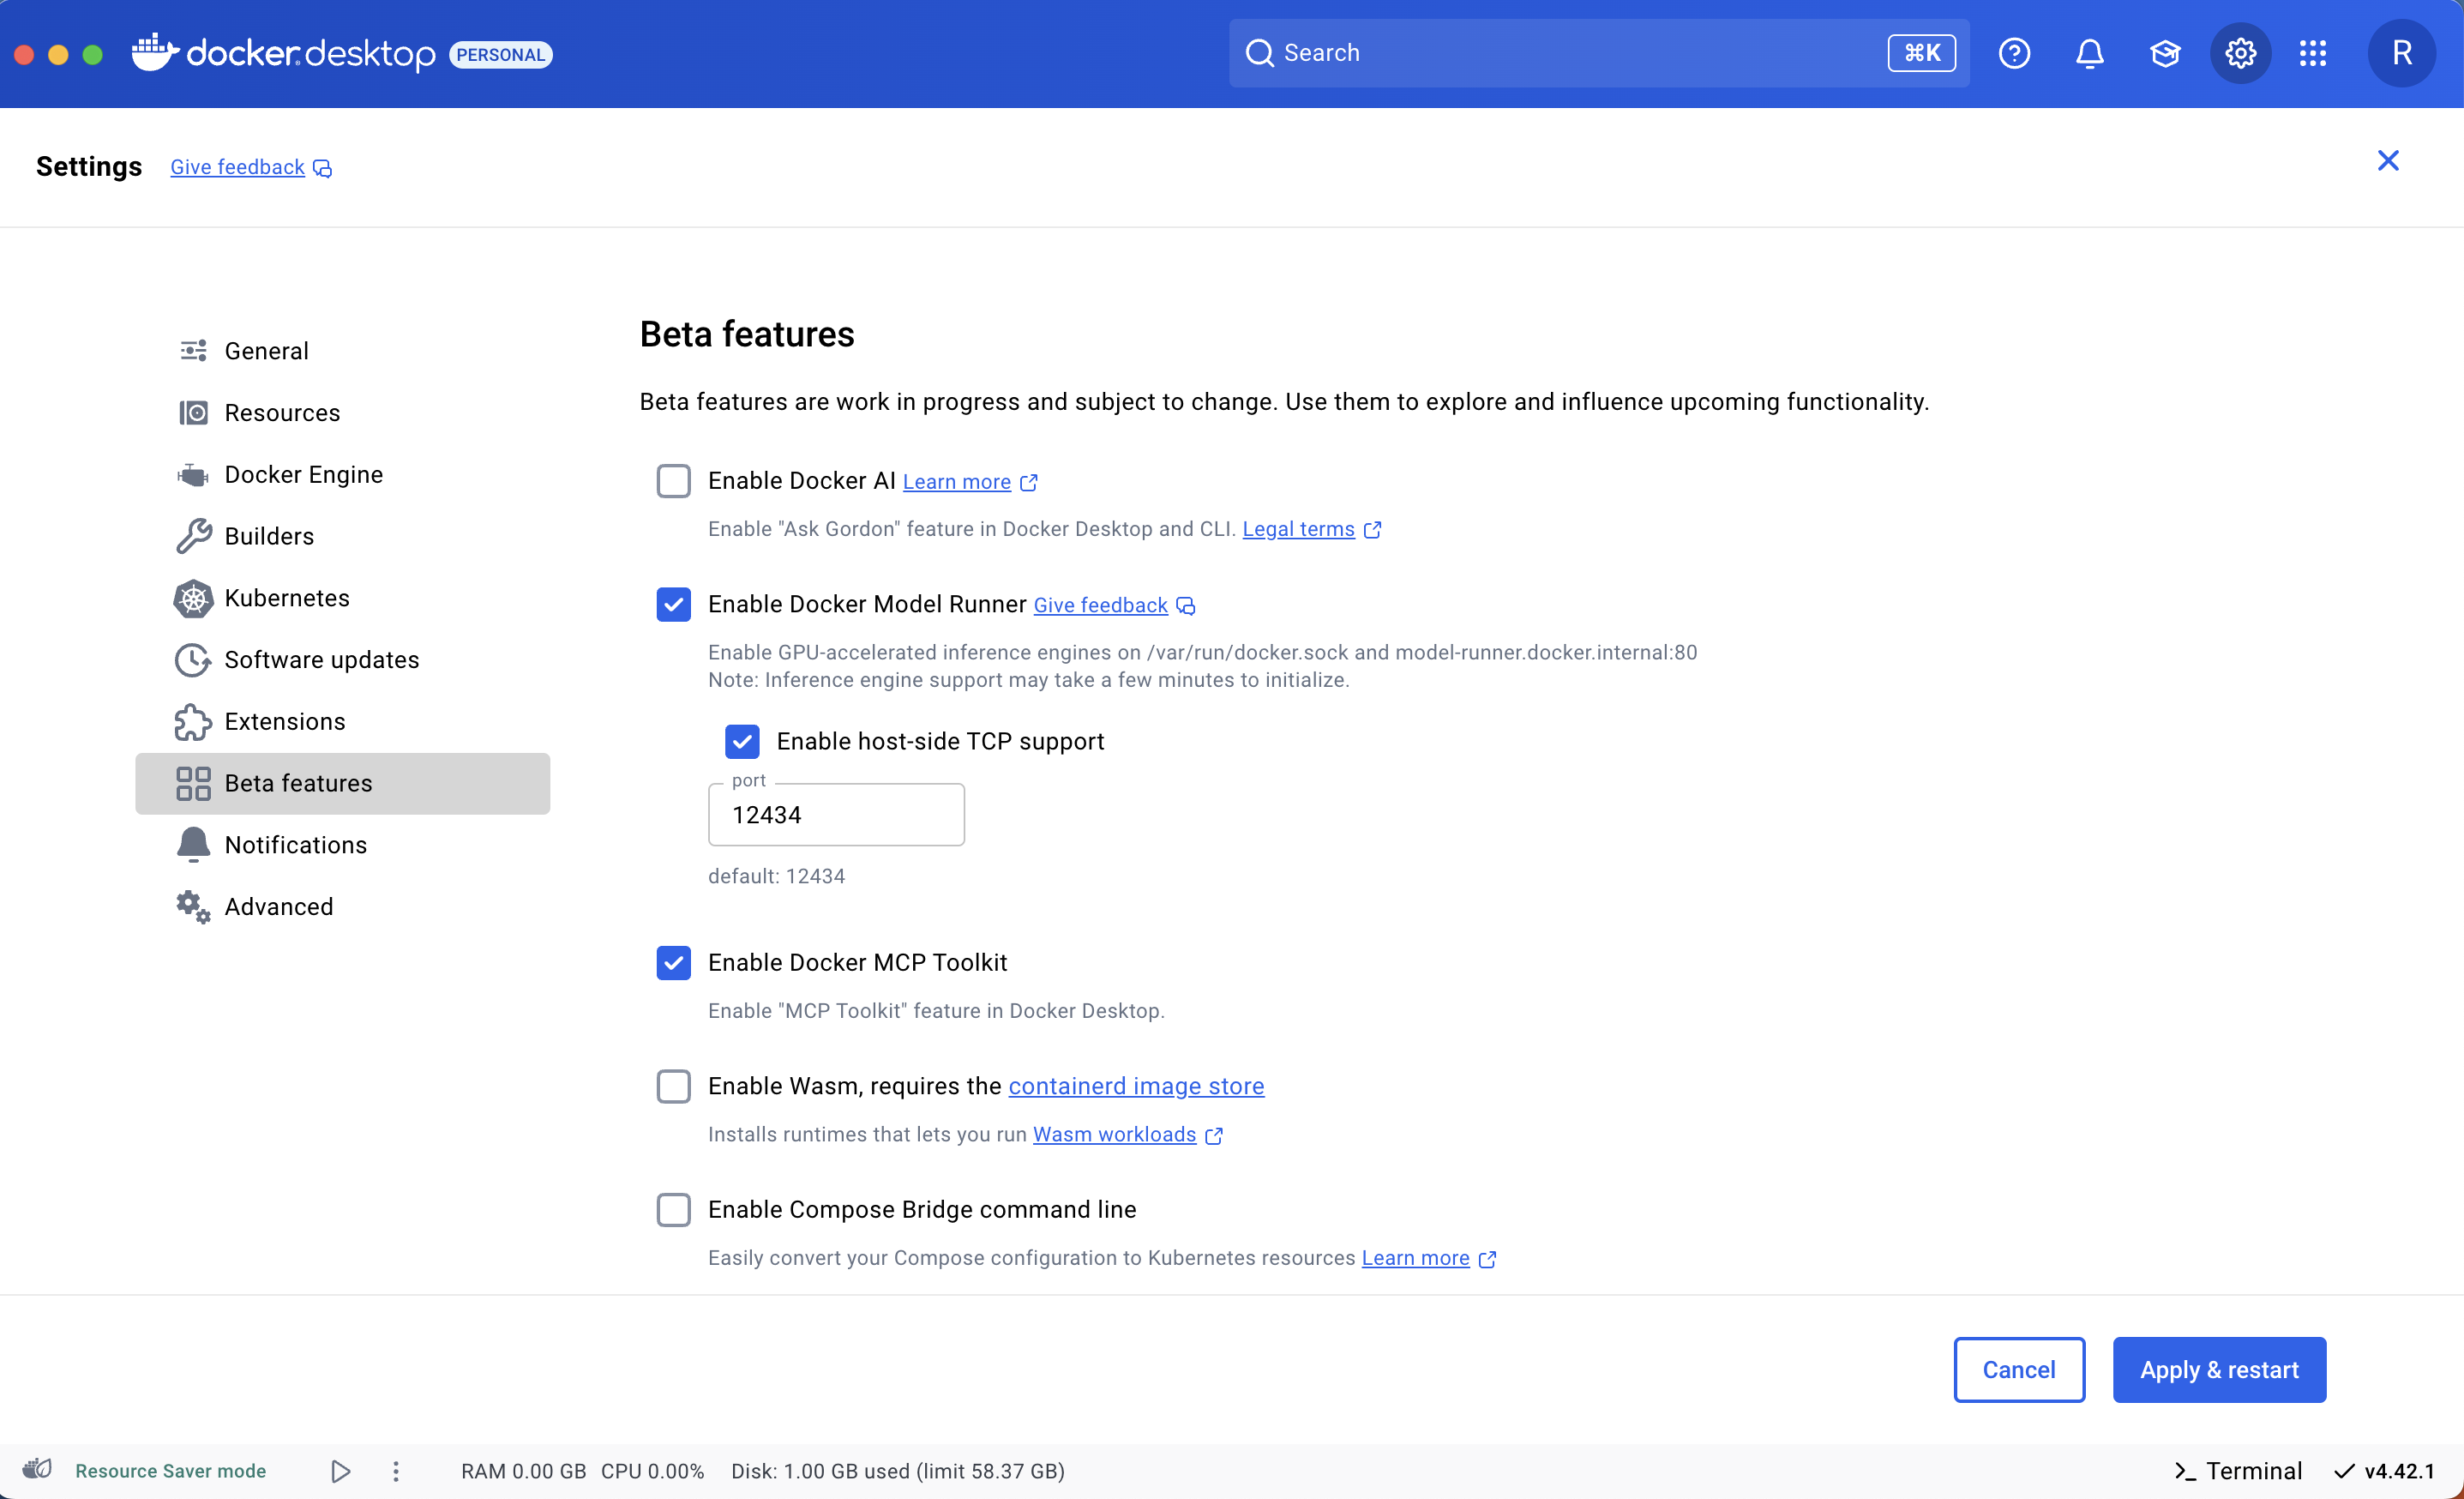Click external link icon after Wasm workloads
2464x1499 pixels.
(x=1213, y=1135)
